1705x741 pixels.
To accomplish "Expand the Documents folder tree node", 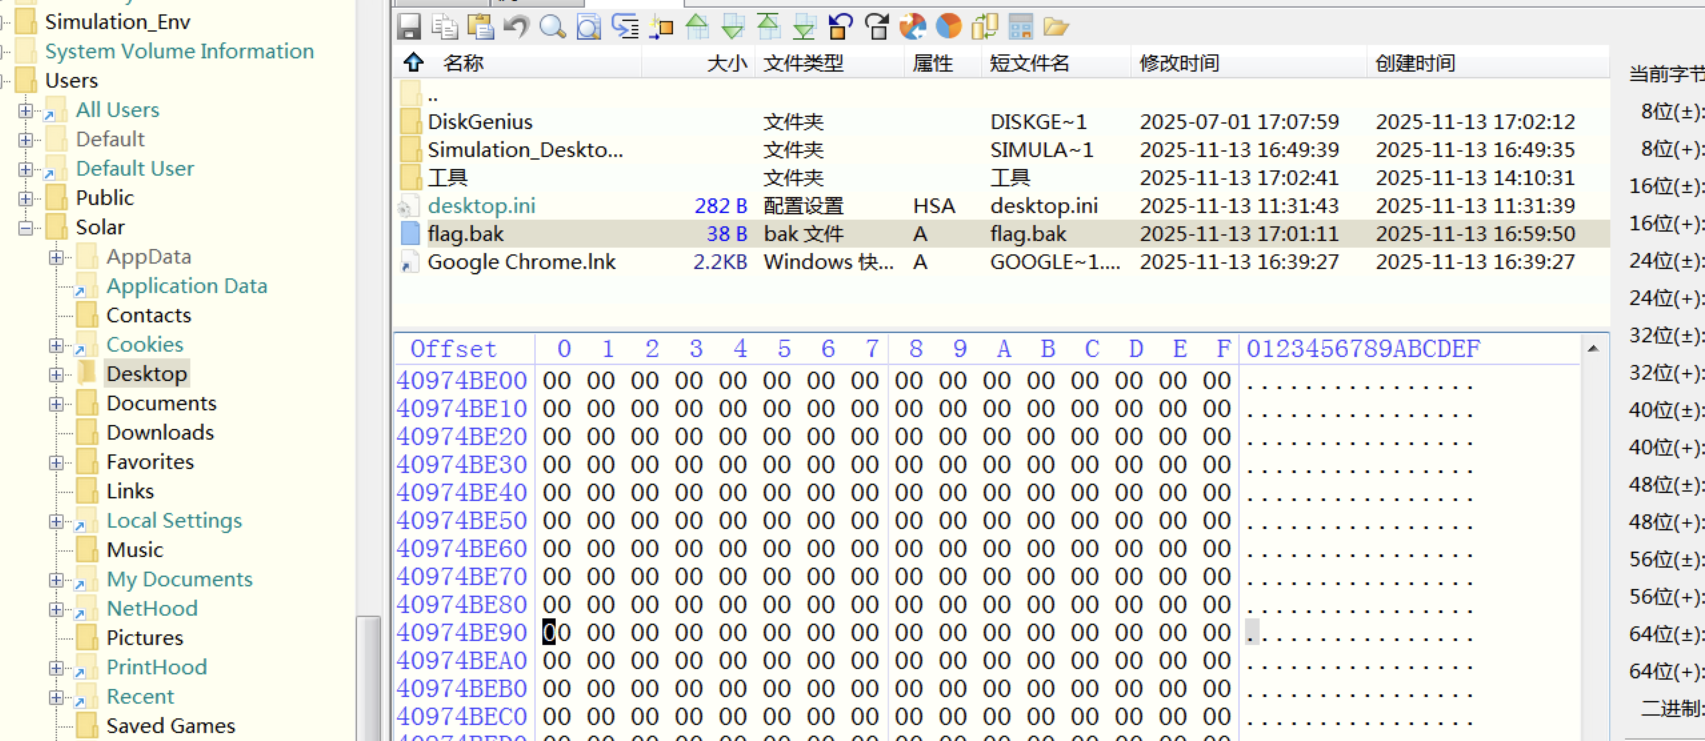I will (x=57, y=404).
